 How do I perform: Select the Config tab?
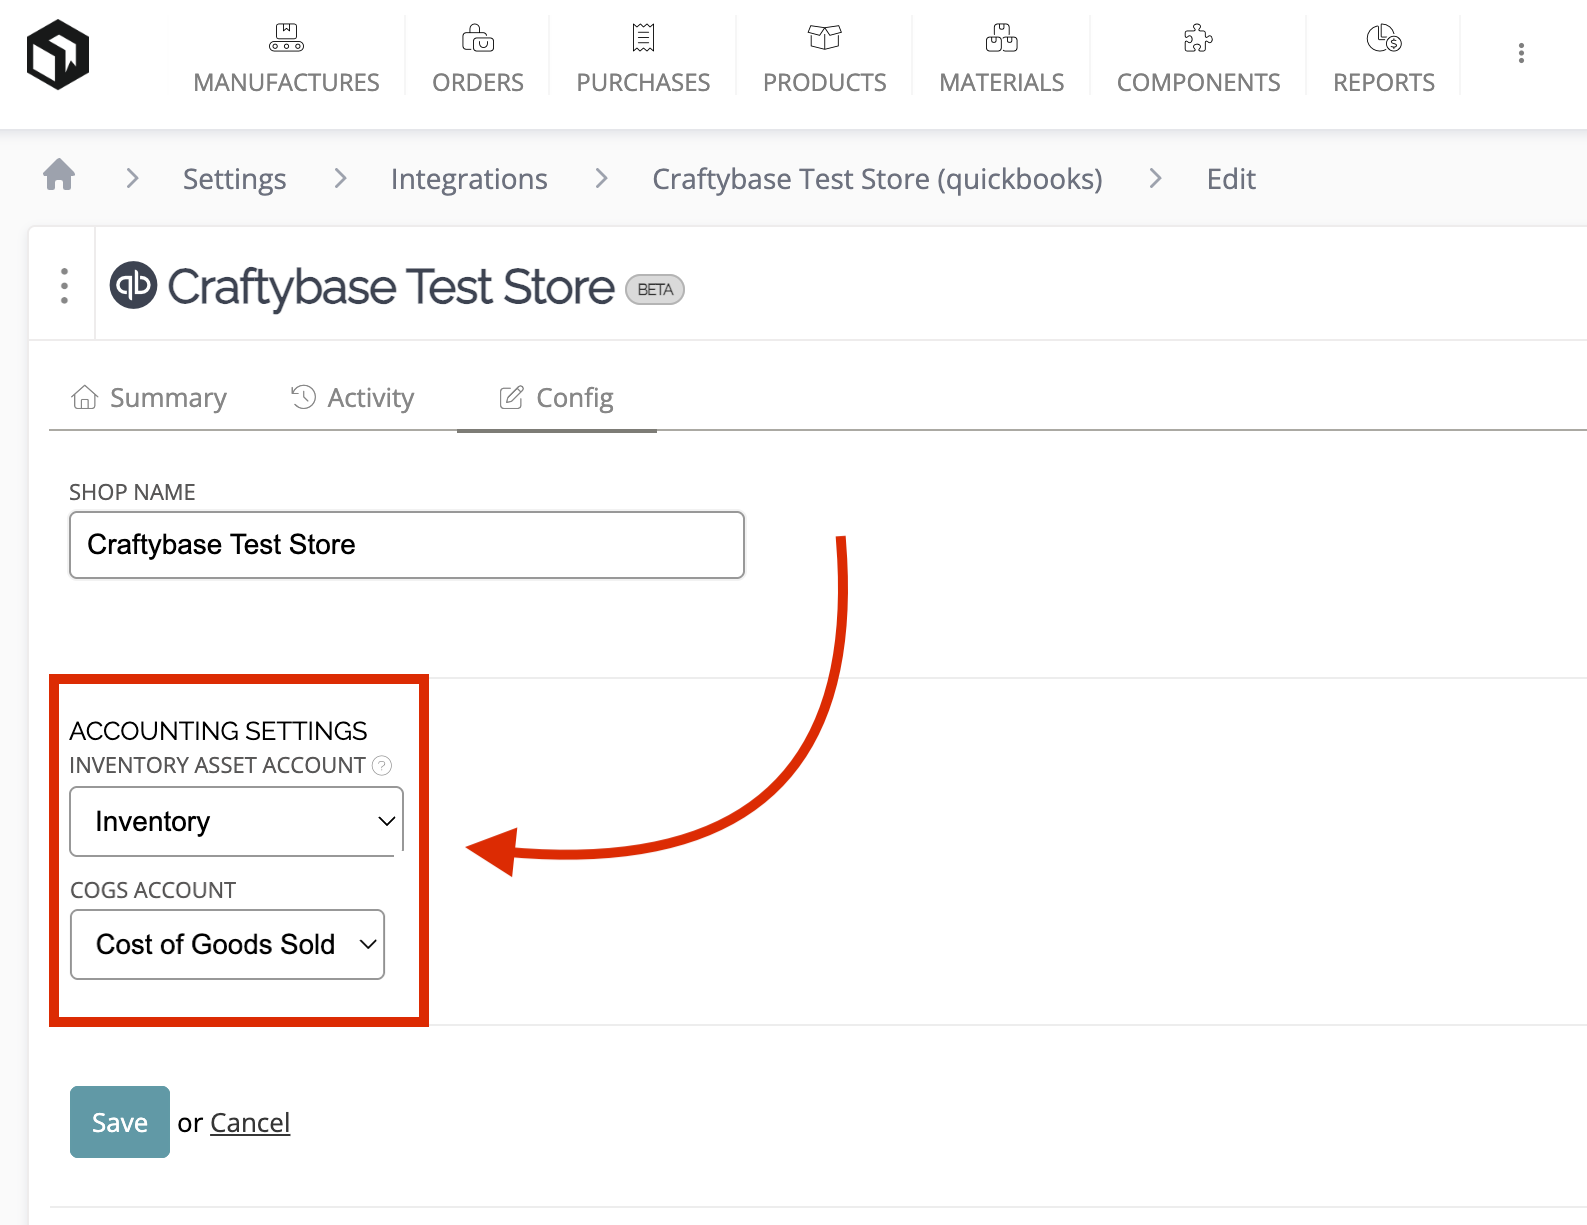tap(556, 398)
